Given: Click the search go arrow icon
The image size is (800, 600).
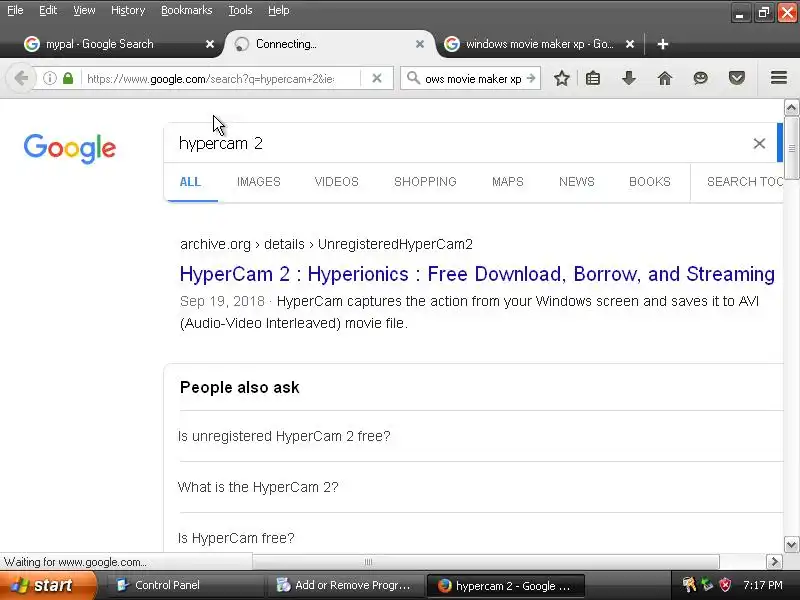Looking at the screenshot, I should coord(531,79).
